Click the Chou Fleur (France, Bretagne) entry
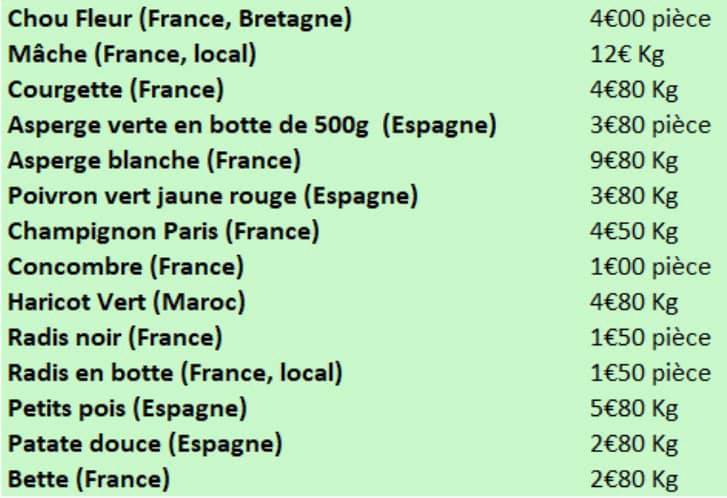The width and height of the screenshot is (727, 498). 179,20
